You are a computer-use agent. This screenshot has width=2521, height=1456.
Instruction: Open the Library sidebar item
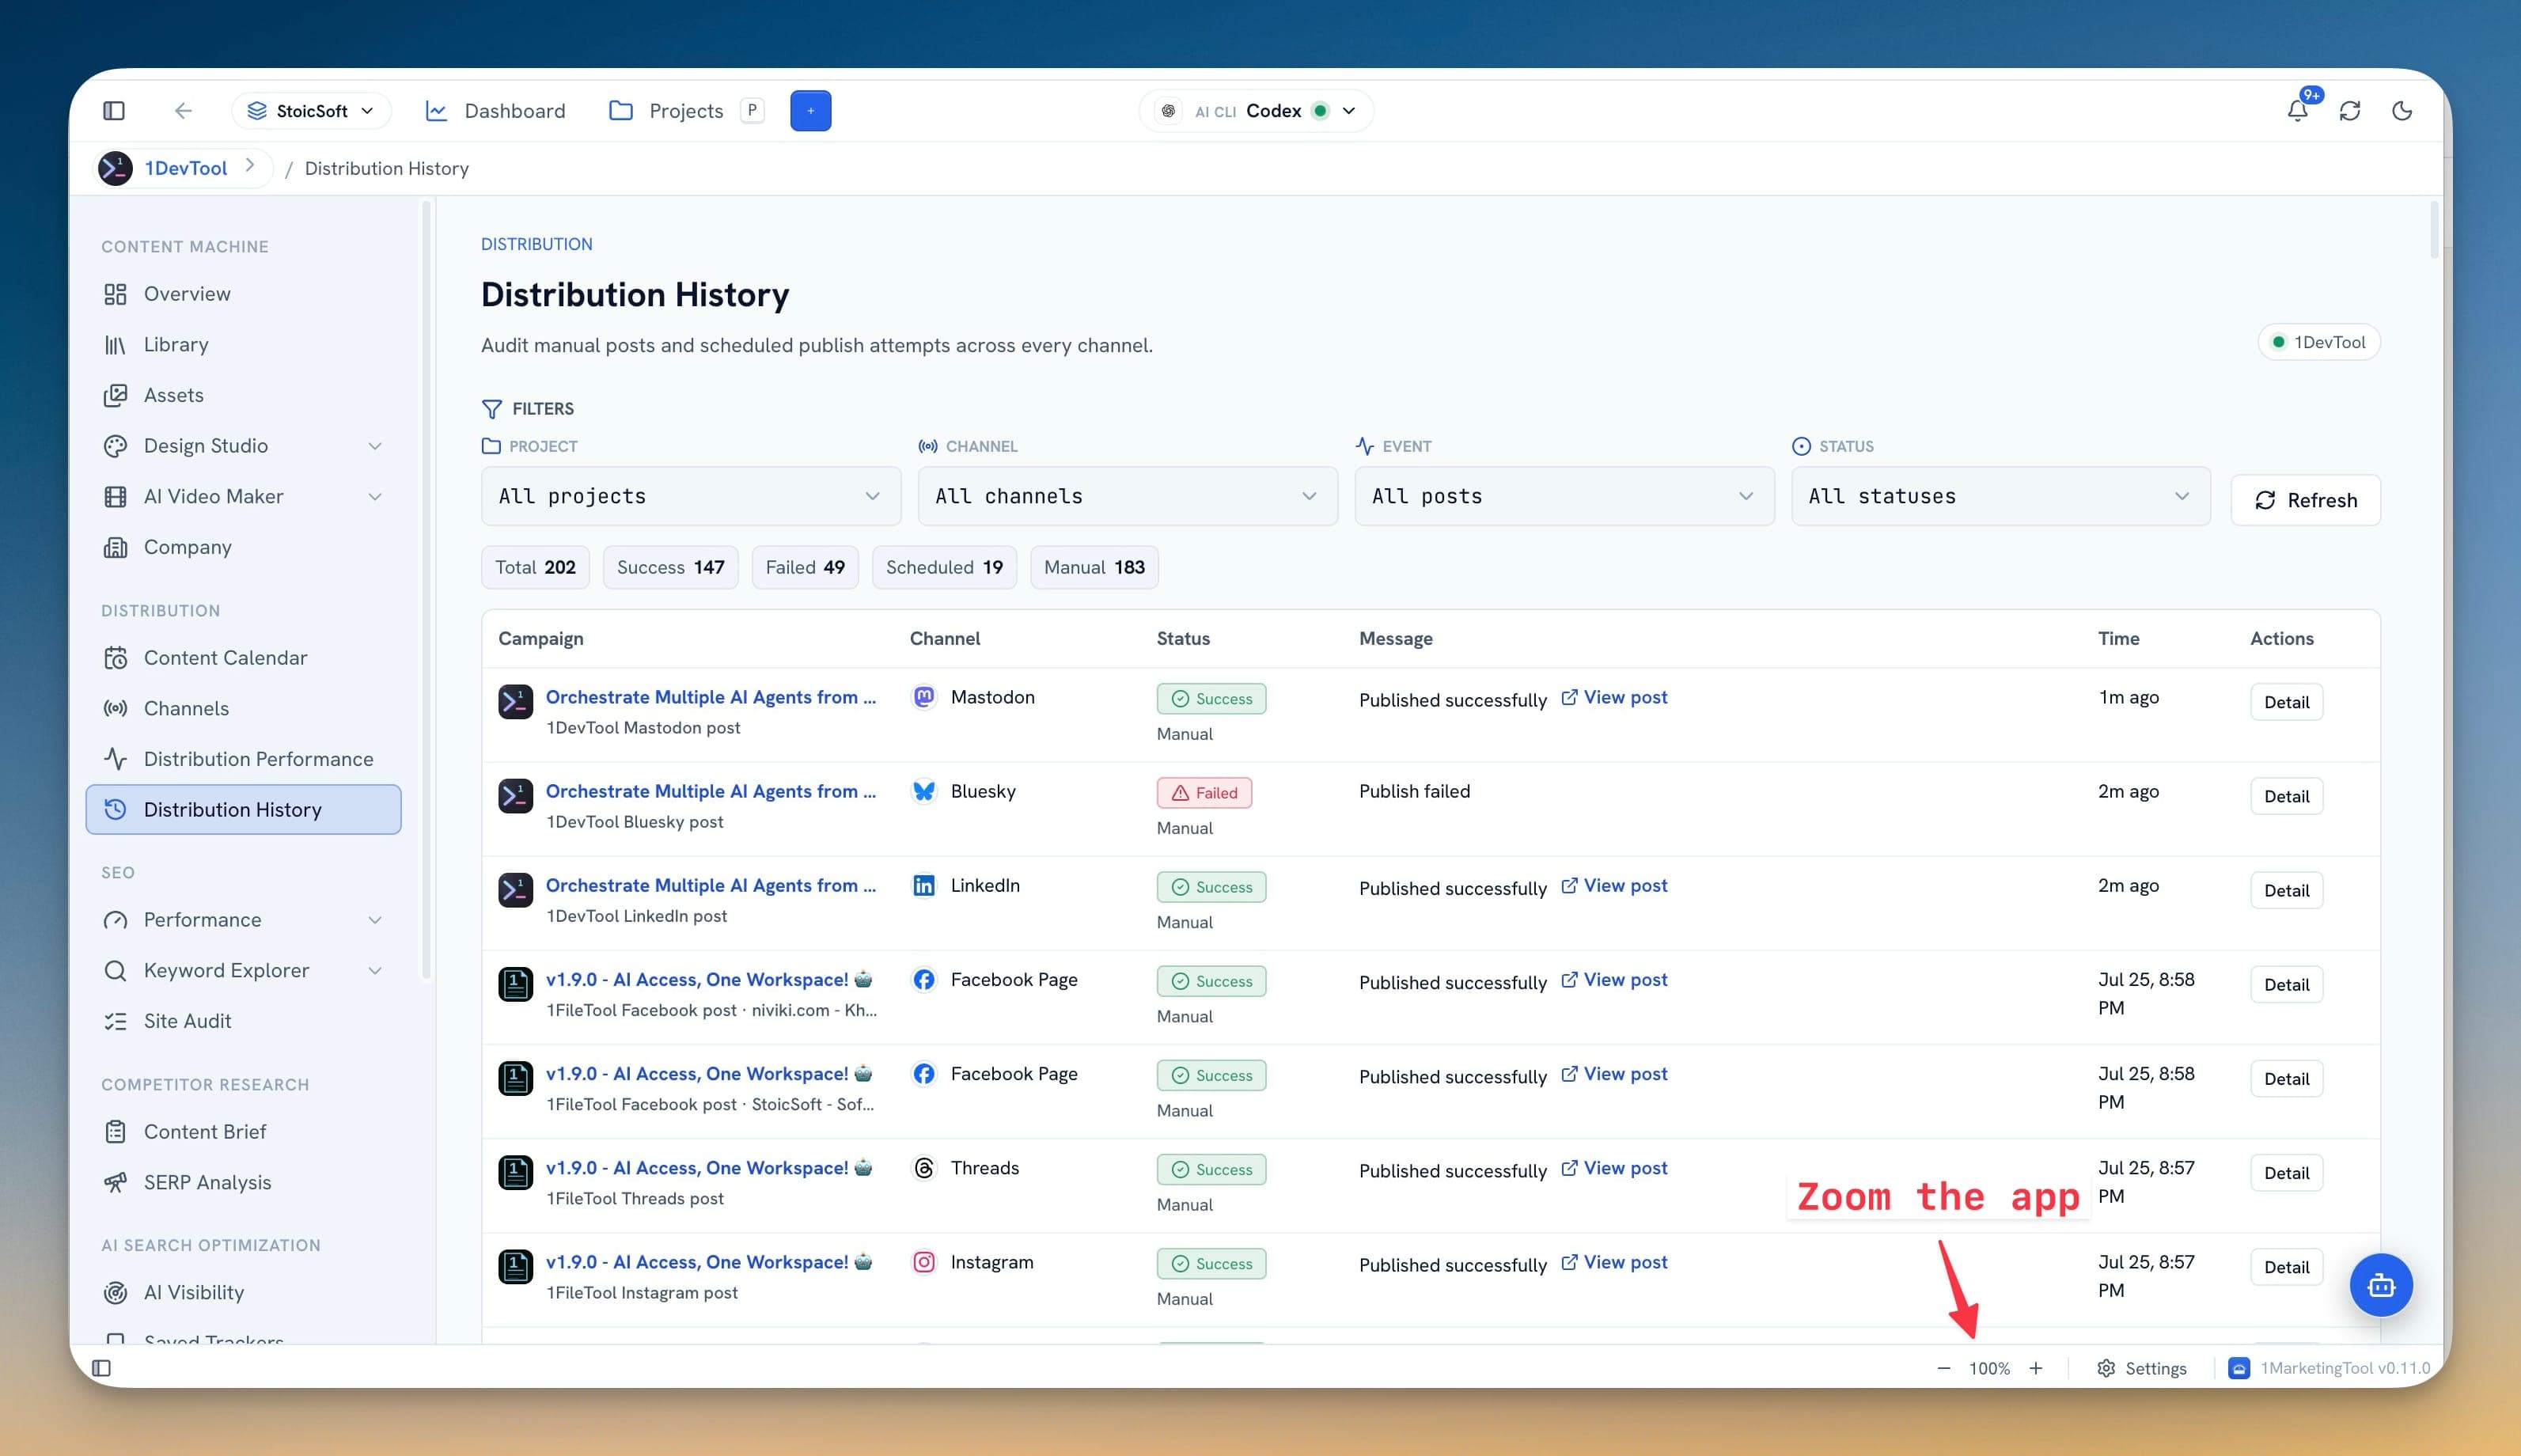tap(243, 344)
